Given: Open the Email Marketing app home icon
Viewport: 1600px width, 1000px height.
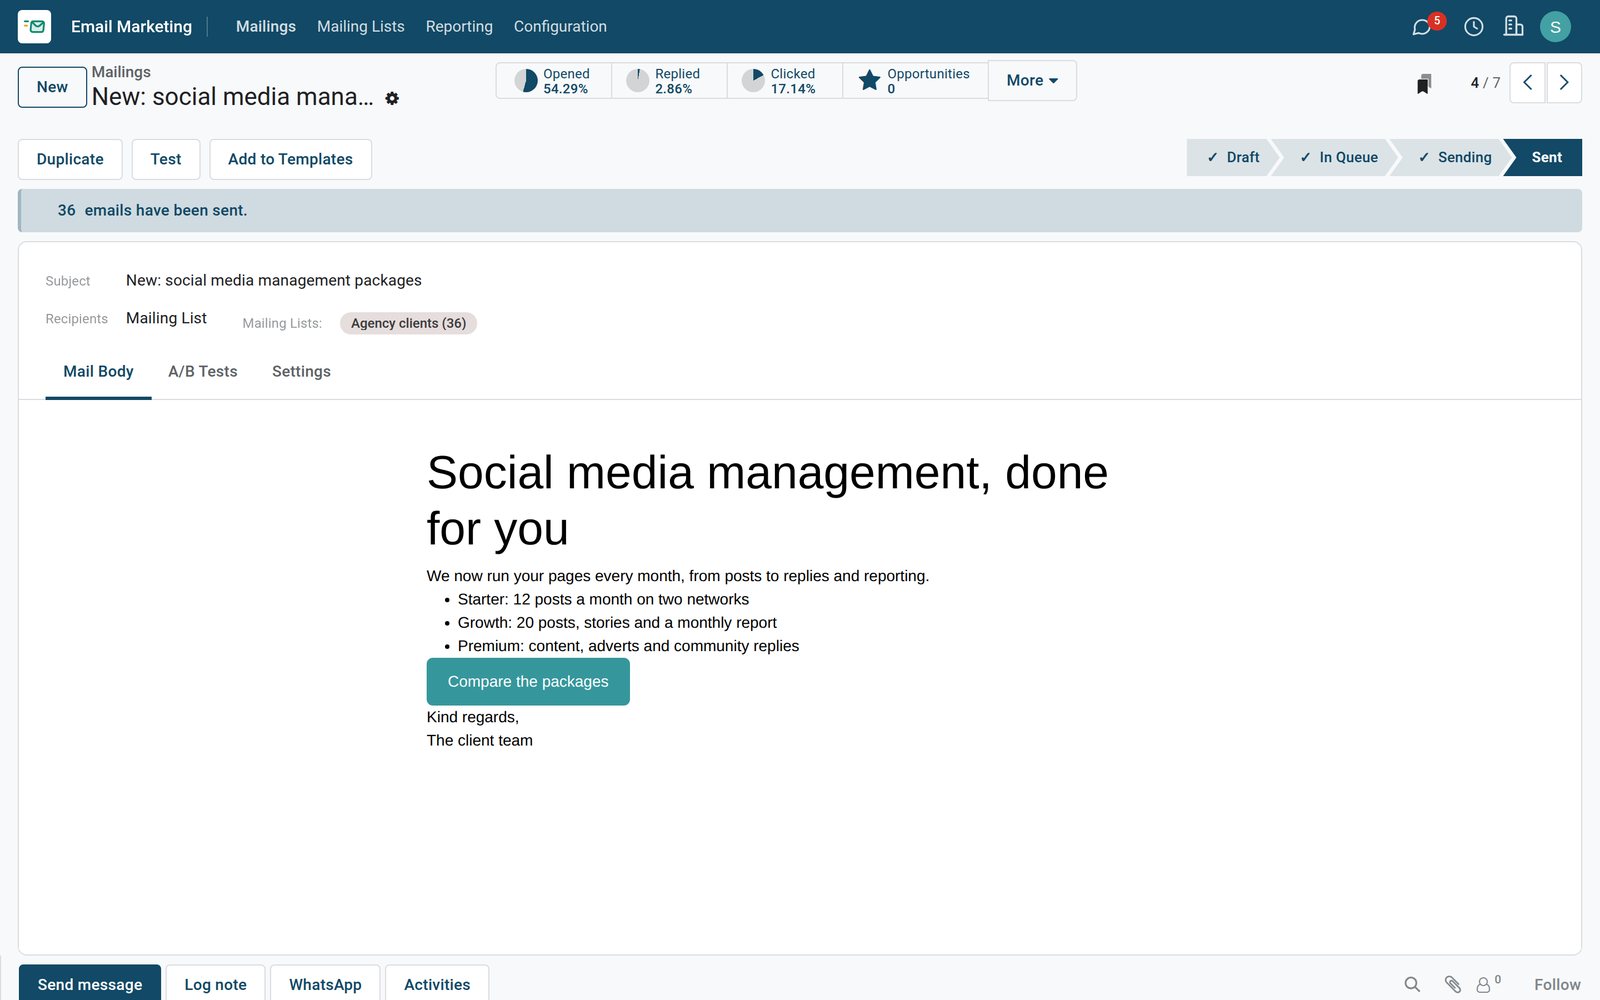Looking at the screenshot, I should point(34,27).
